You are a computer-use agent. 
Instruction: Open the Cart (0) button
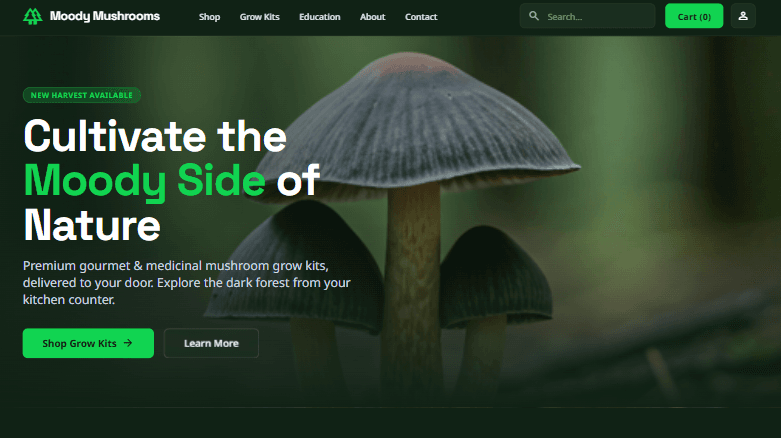[694, 16]
